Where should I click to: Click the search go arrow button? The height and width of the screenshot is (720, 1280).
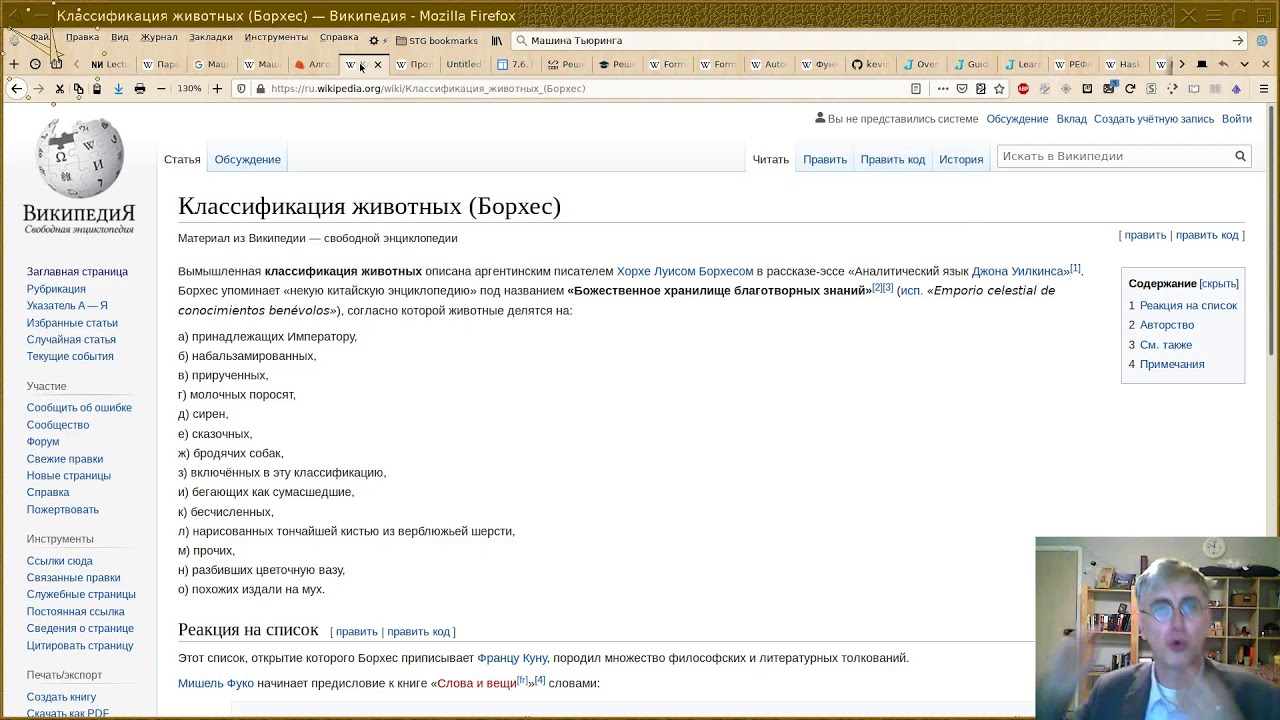pyautogui.click(x=1238, y=41)
